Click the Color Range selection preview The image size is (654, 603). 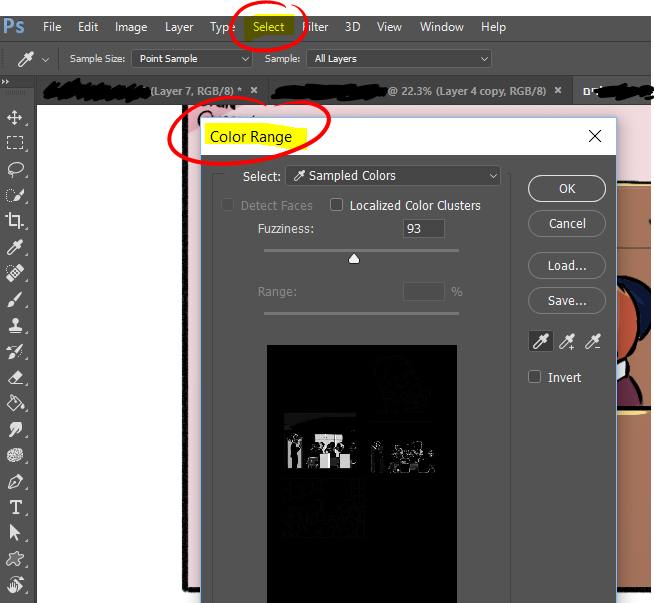(x=362, y=473)
